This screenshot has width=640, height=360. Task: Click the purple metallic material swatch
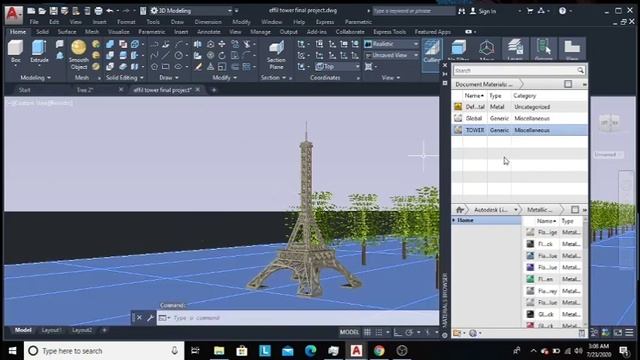(x=530, y=267)
